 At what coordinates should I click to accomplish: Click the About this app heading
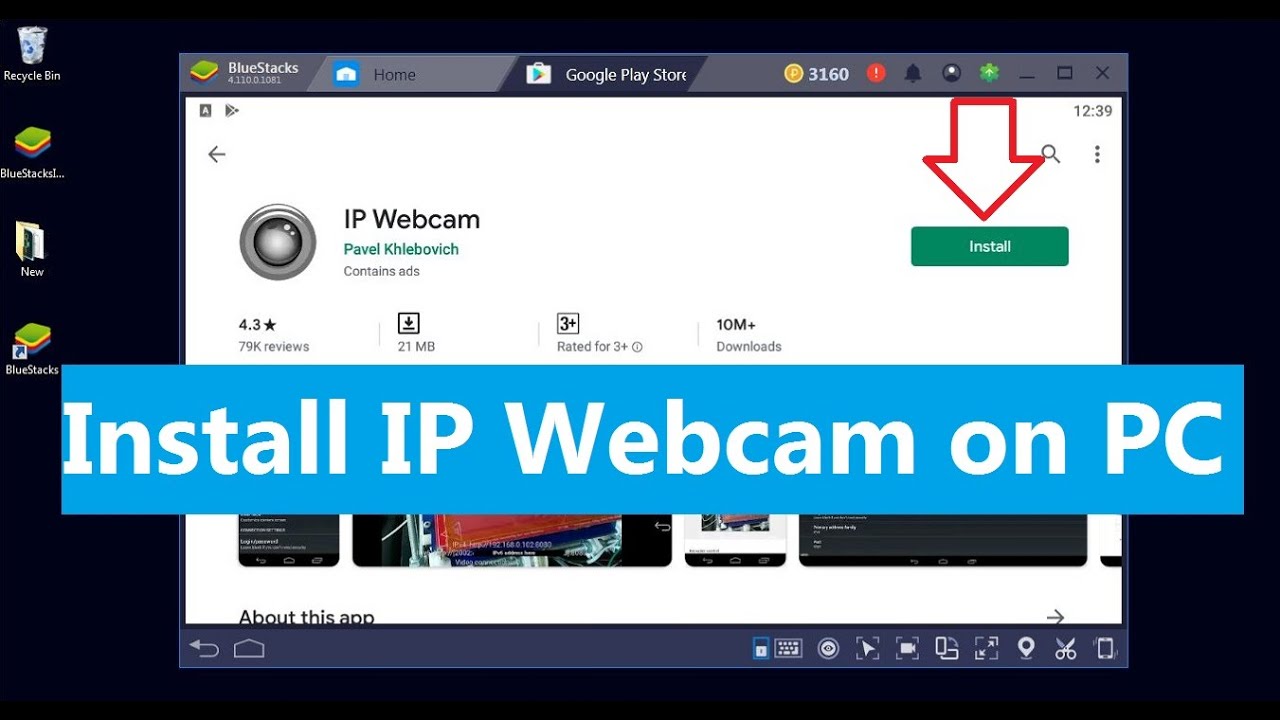click(x=306, y=617)
